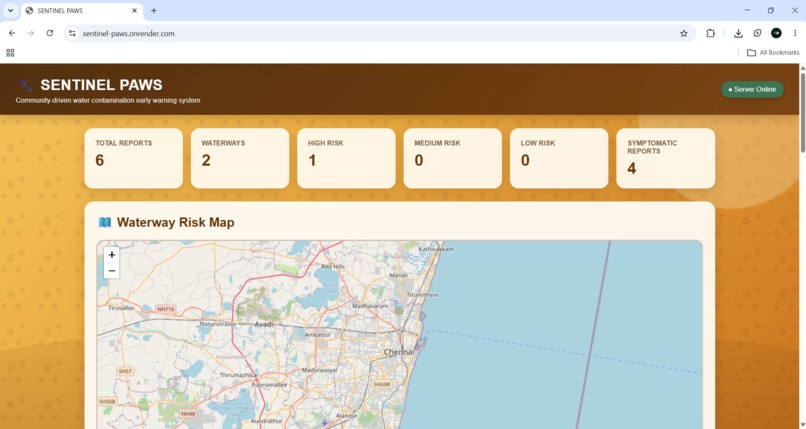Go back to the previous page
The height and width of the screenshot is (429, 806).
click(x=12, y=33)
